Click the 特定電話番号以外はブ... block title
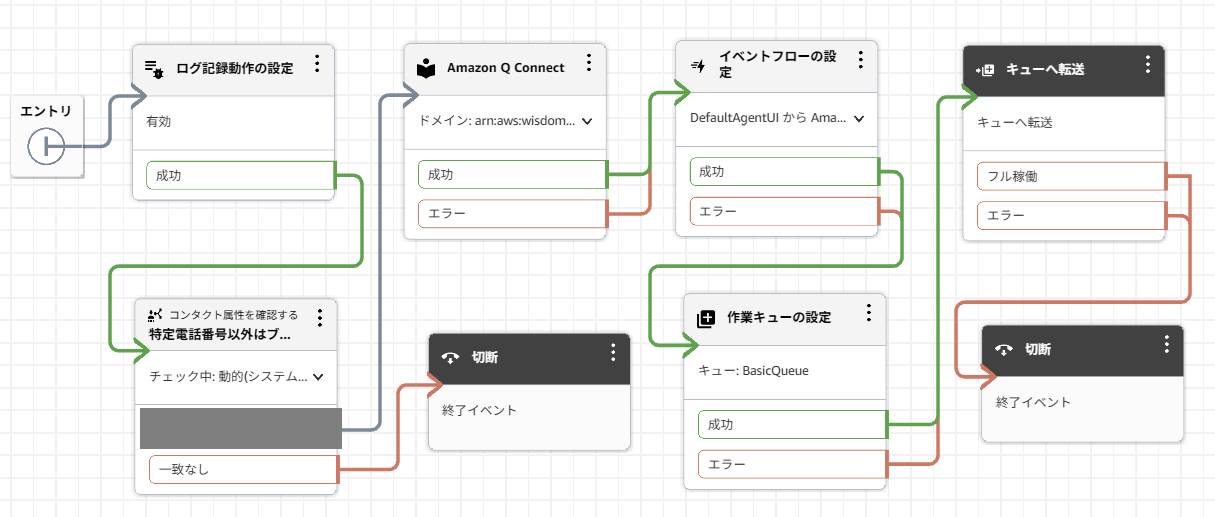 [221, 335]
